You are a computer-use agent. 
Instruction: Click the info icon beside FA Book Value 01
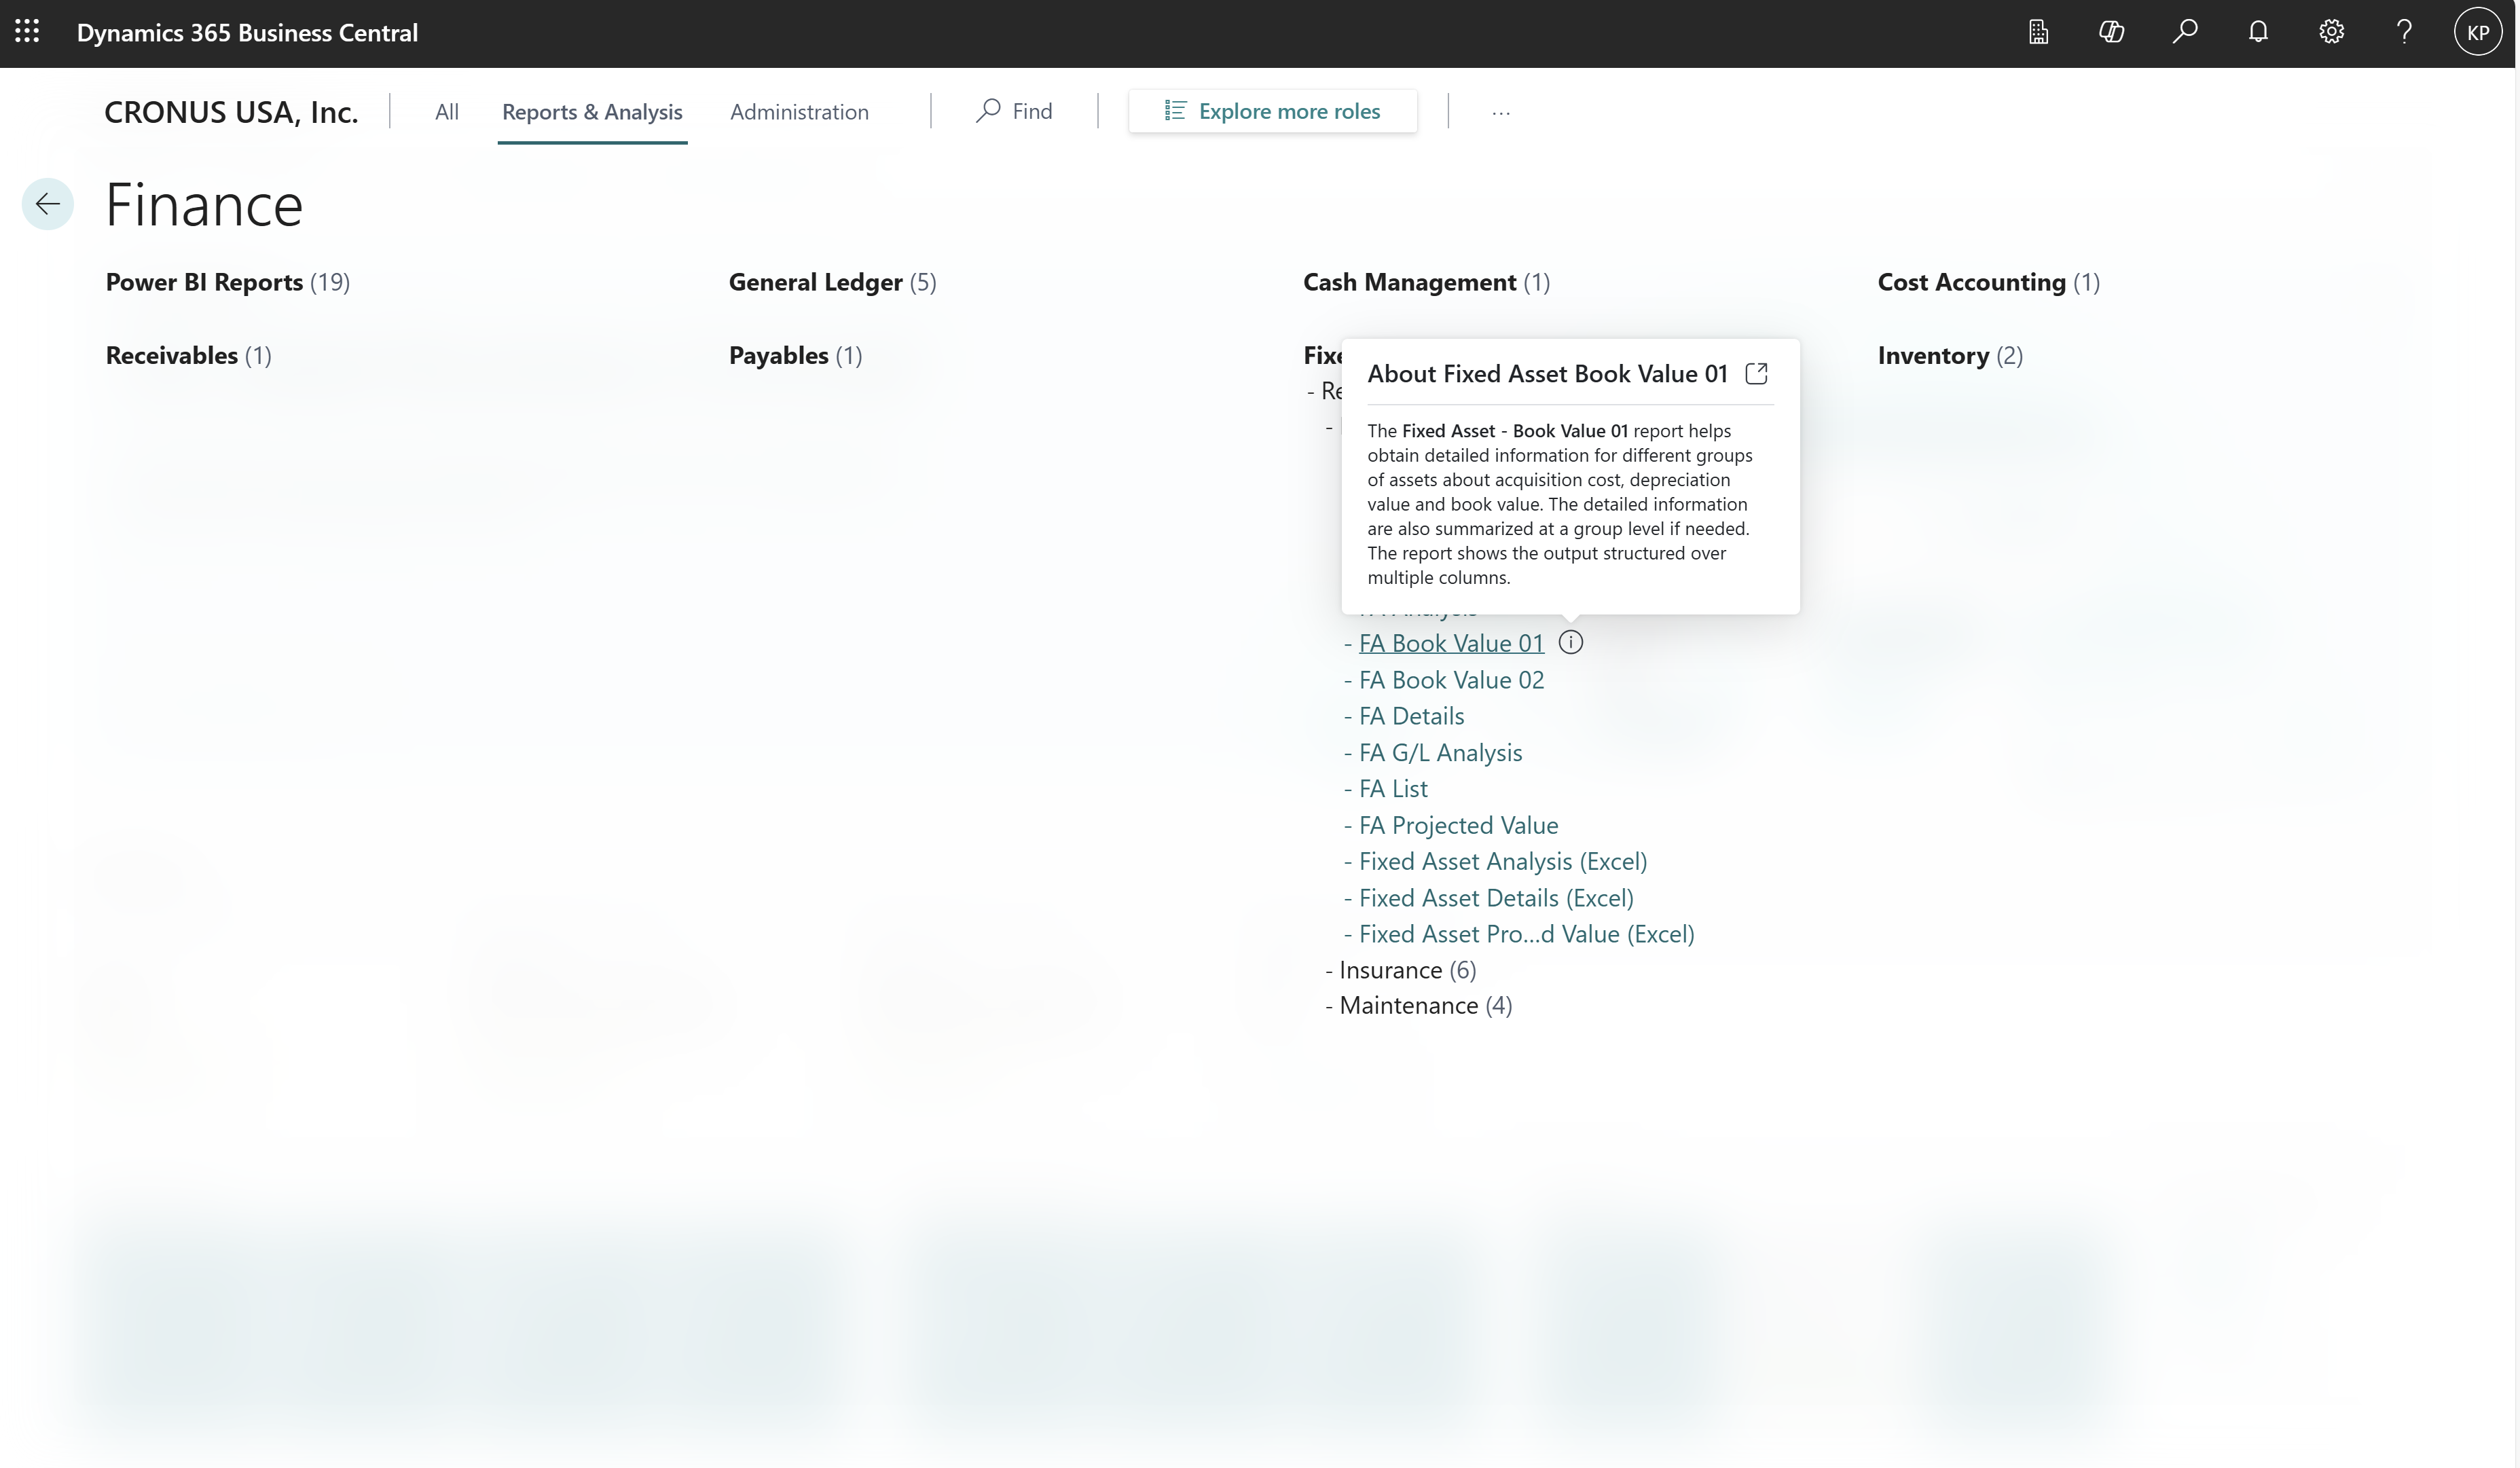[x=1571, y=642]
